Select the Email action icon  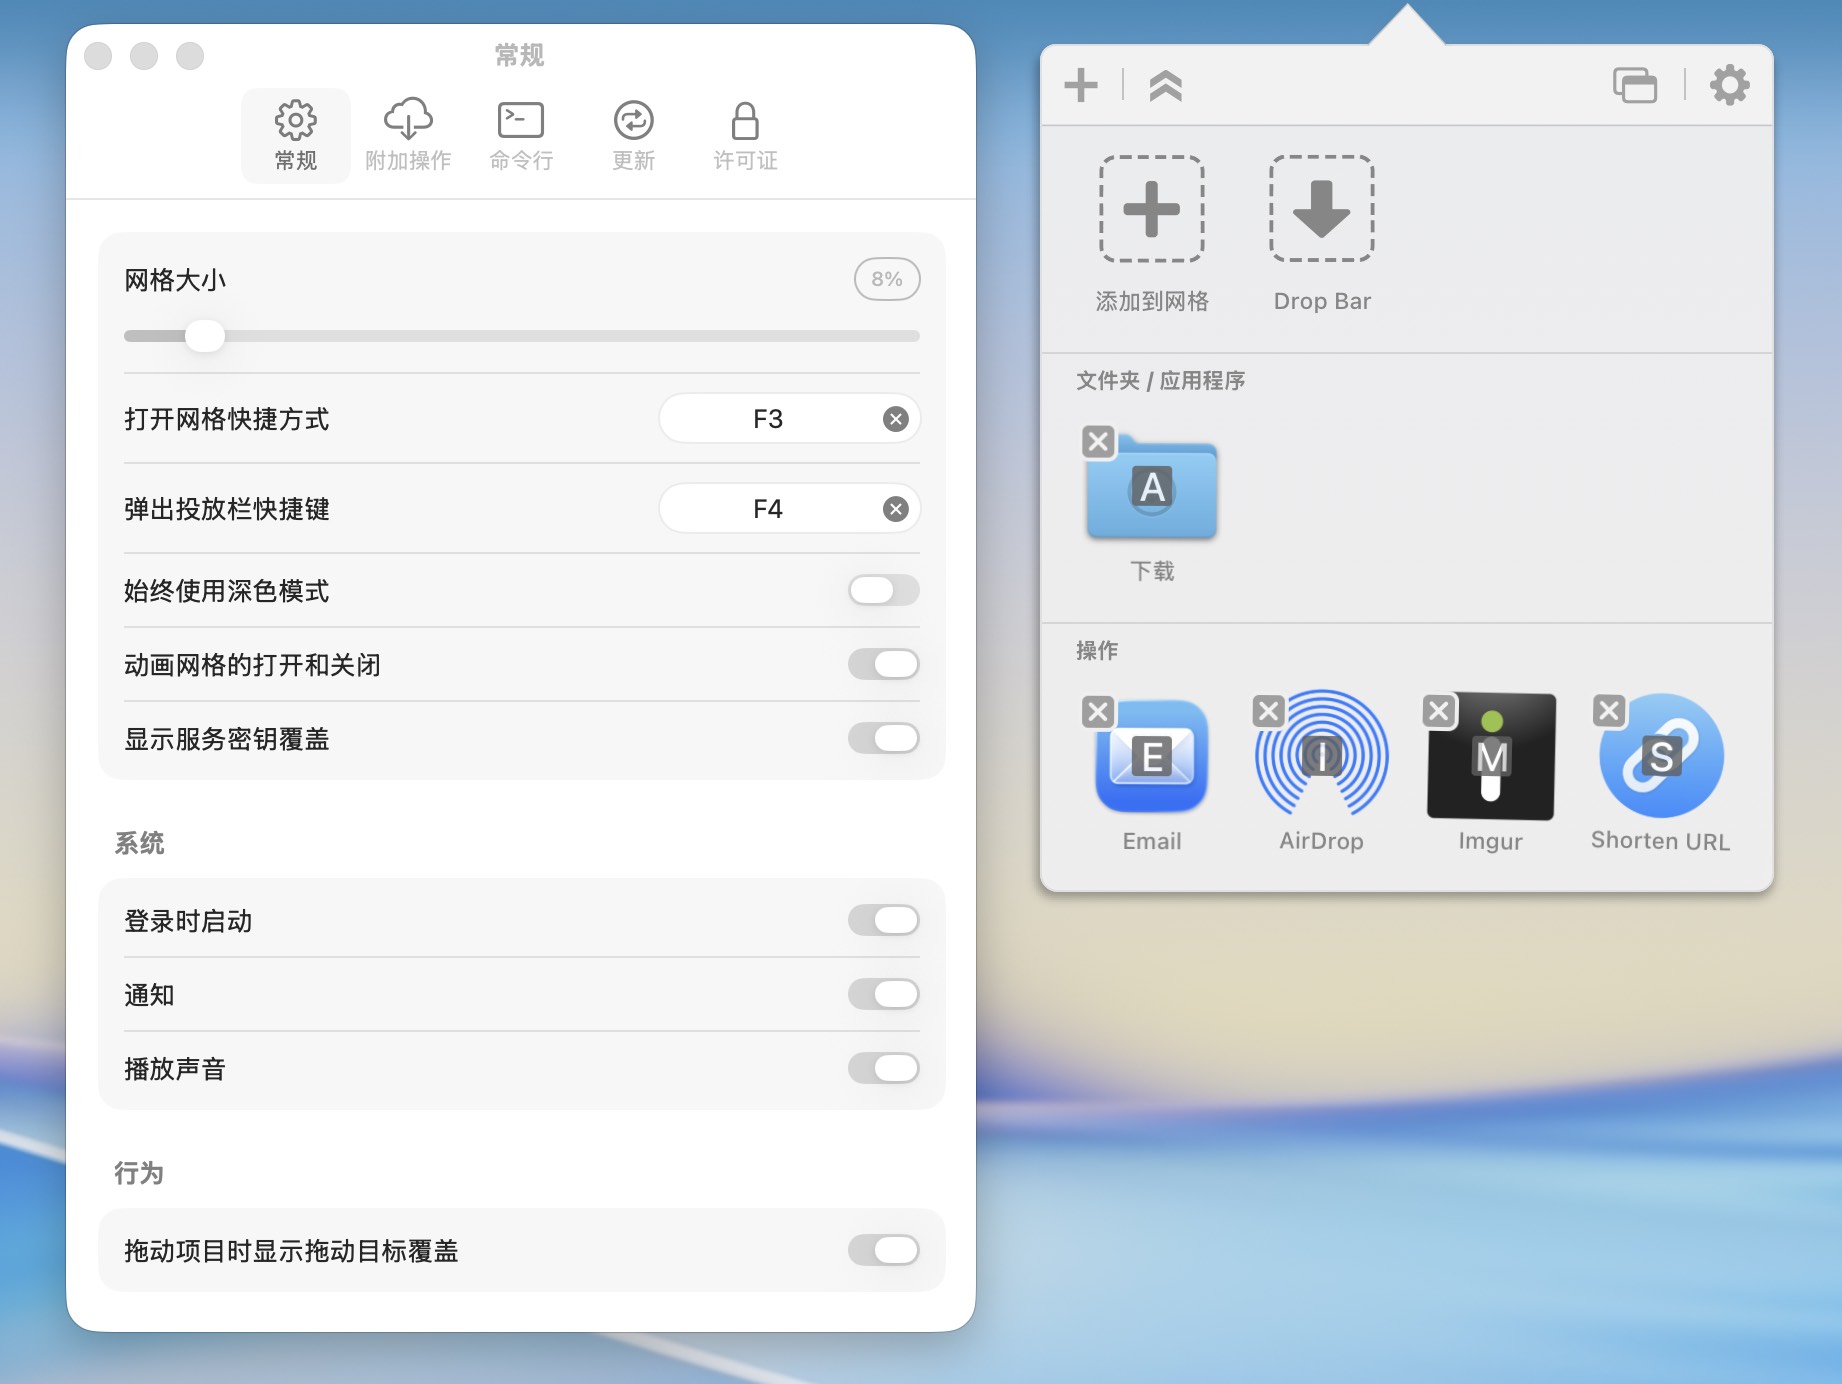1152,757
